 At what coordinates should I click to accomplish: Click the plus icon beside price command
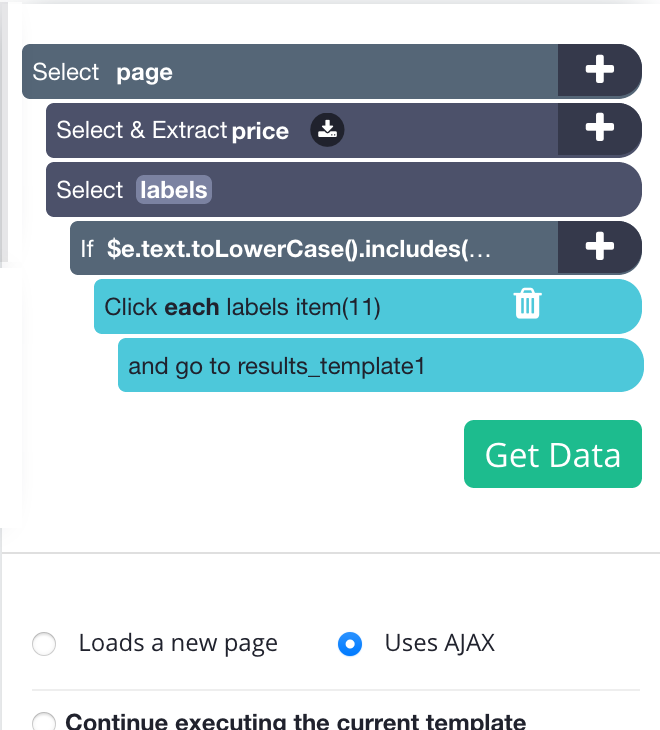pyautogui.click(x=599, y=128)
